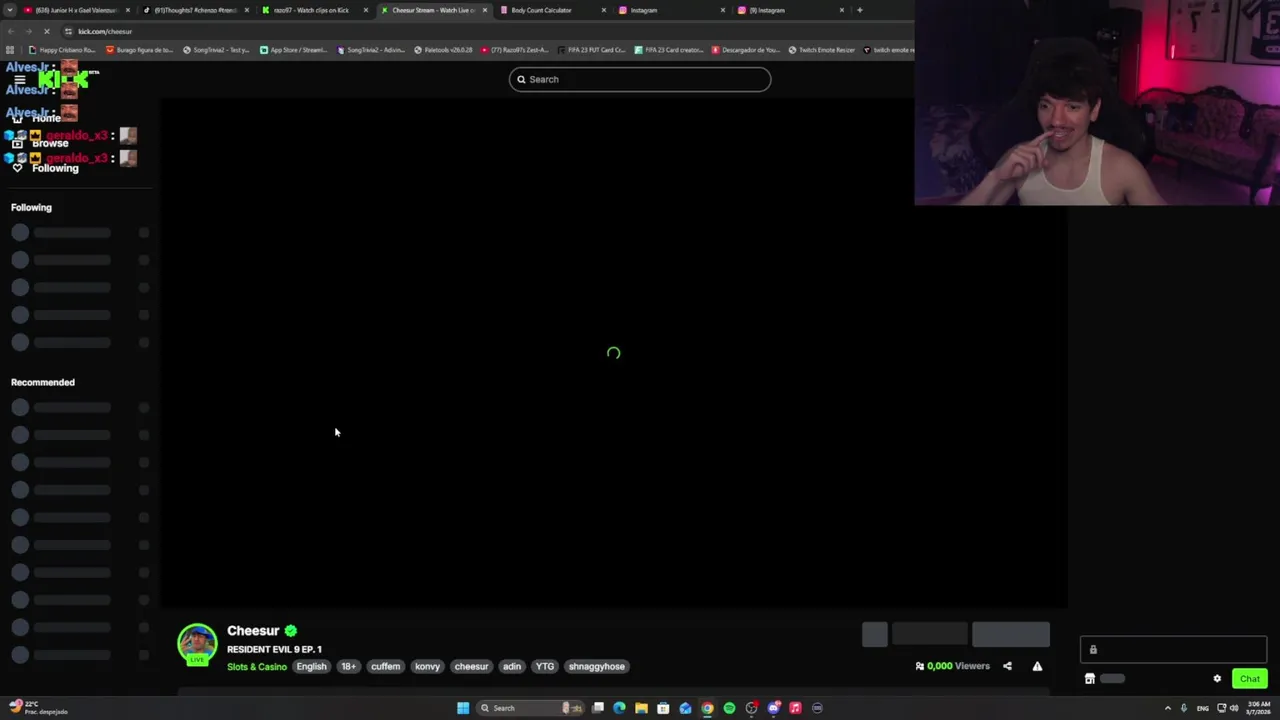Open Descargador de You... bookmark
The image size is (1280, 720).
click(x=745, y=50)
